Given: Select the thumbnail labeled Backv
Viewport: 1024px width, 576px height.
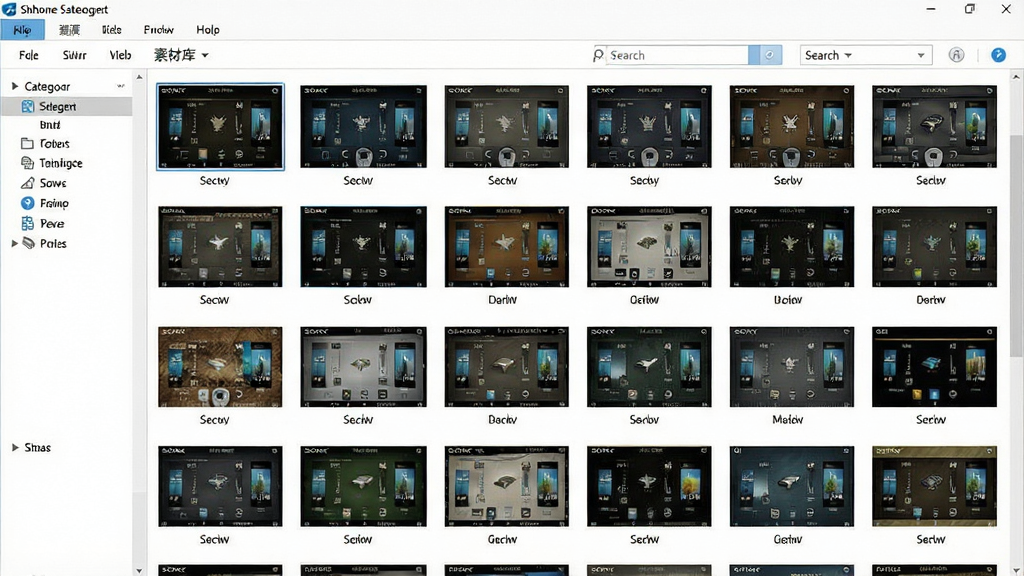Looking at the screenshot, I should tap(506, 367).
